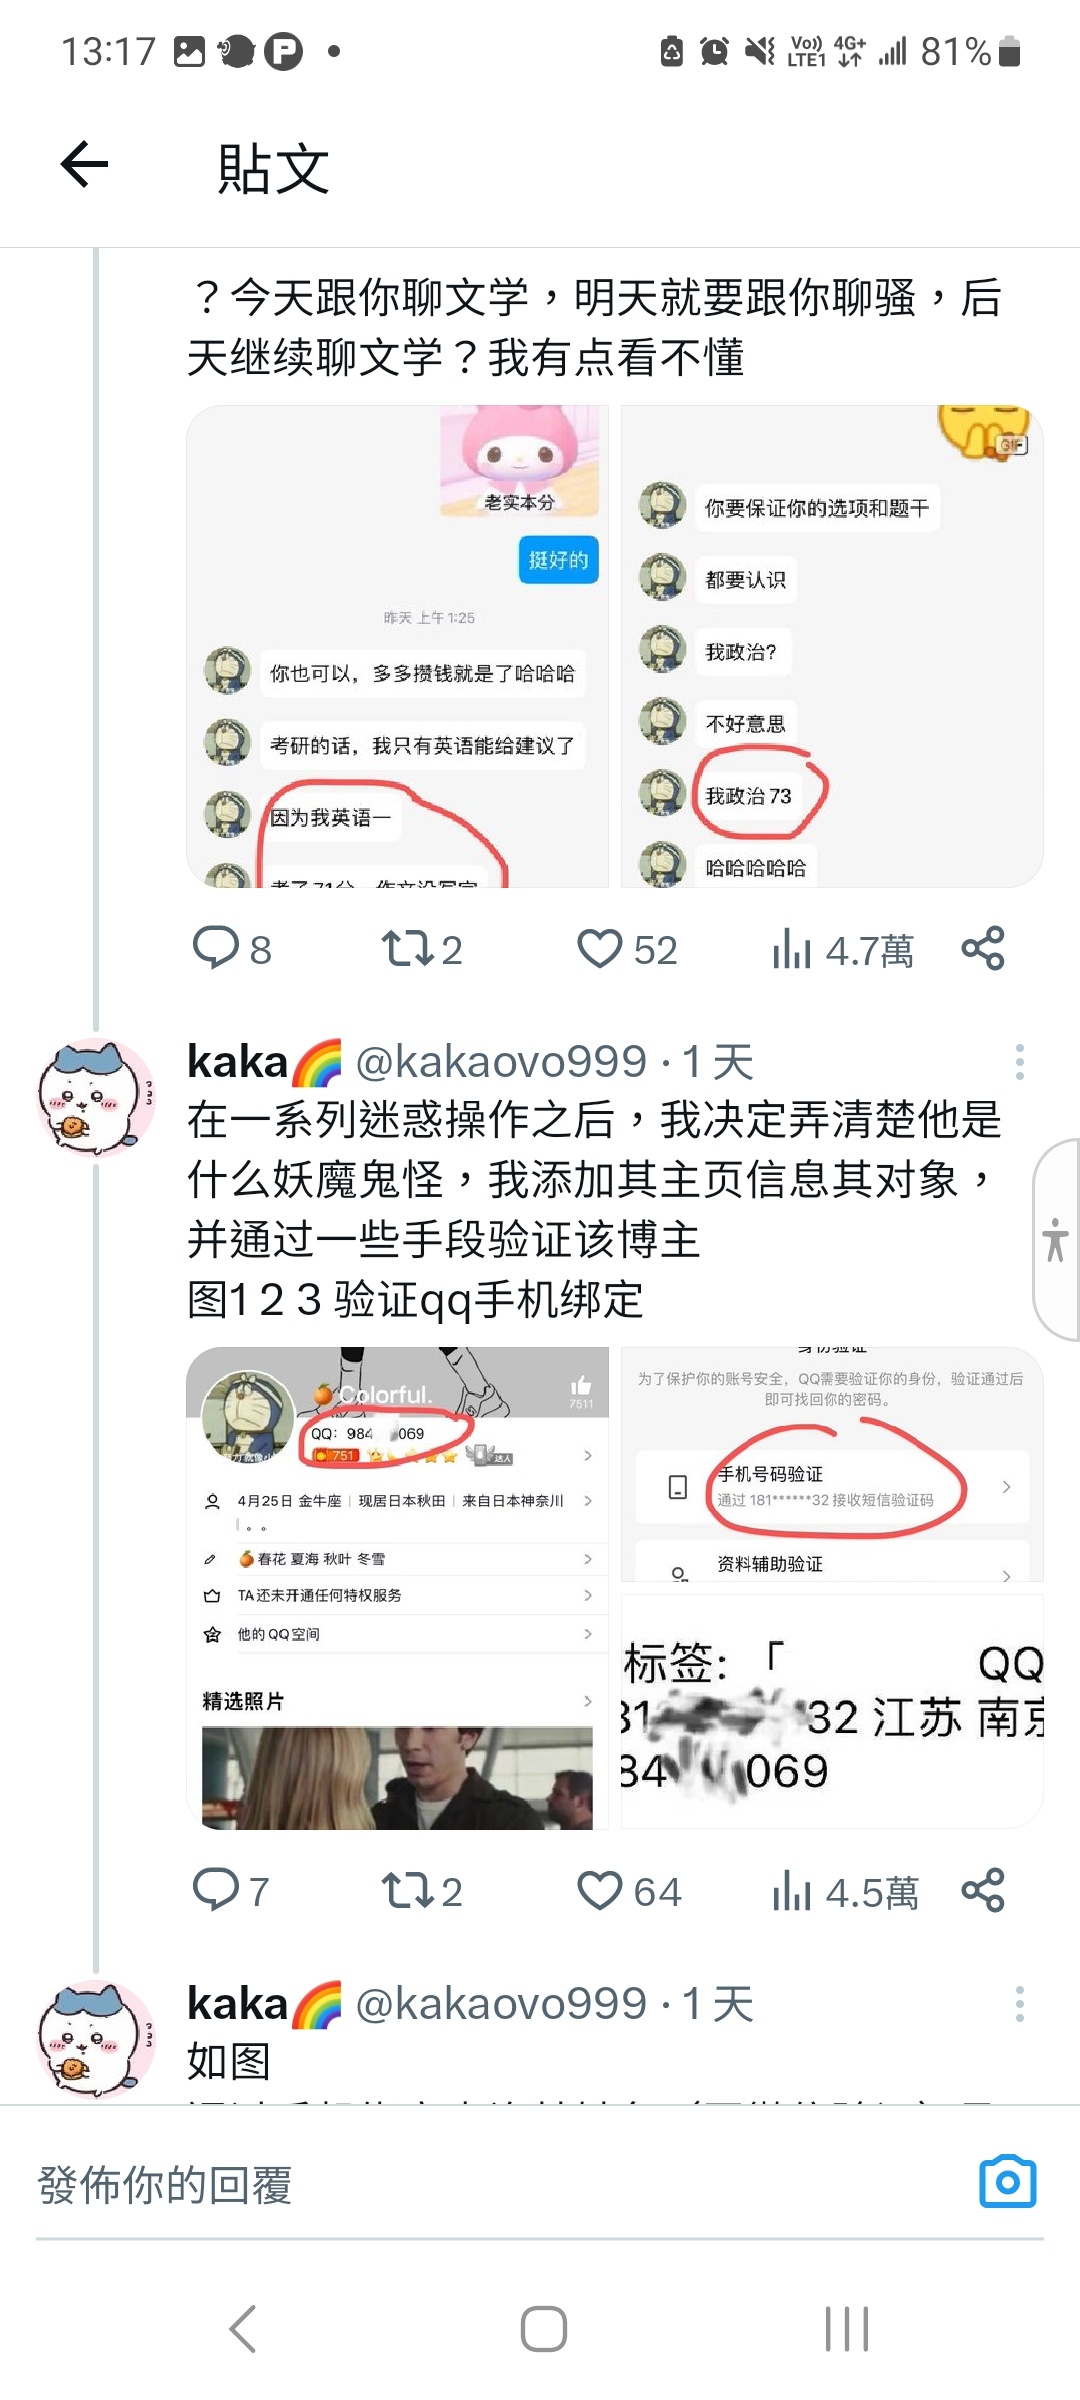Open the accessibility floating side handle
This screenshot has width=1080, height=2400.
pos(1056,1240)
